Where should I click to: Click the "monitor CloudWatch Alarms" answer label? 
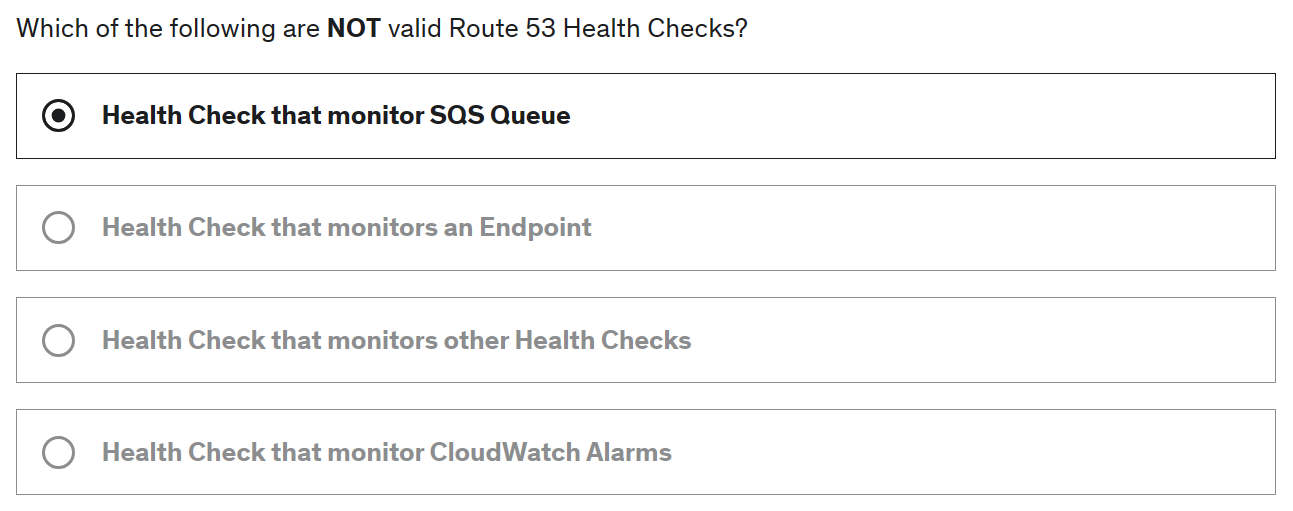pyautogui.click(x=386, y=452)
